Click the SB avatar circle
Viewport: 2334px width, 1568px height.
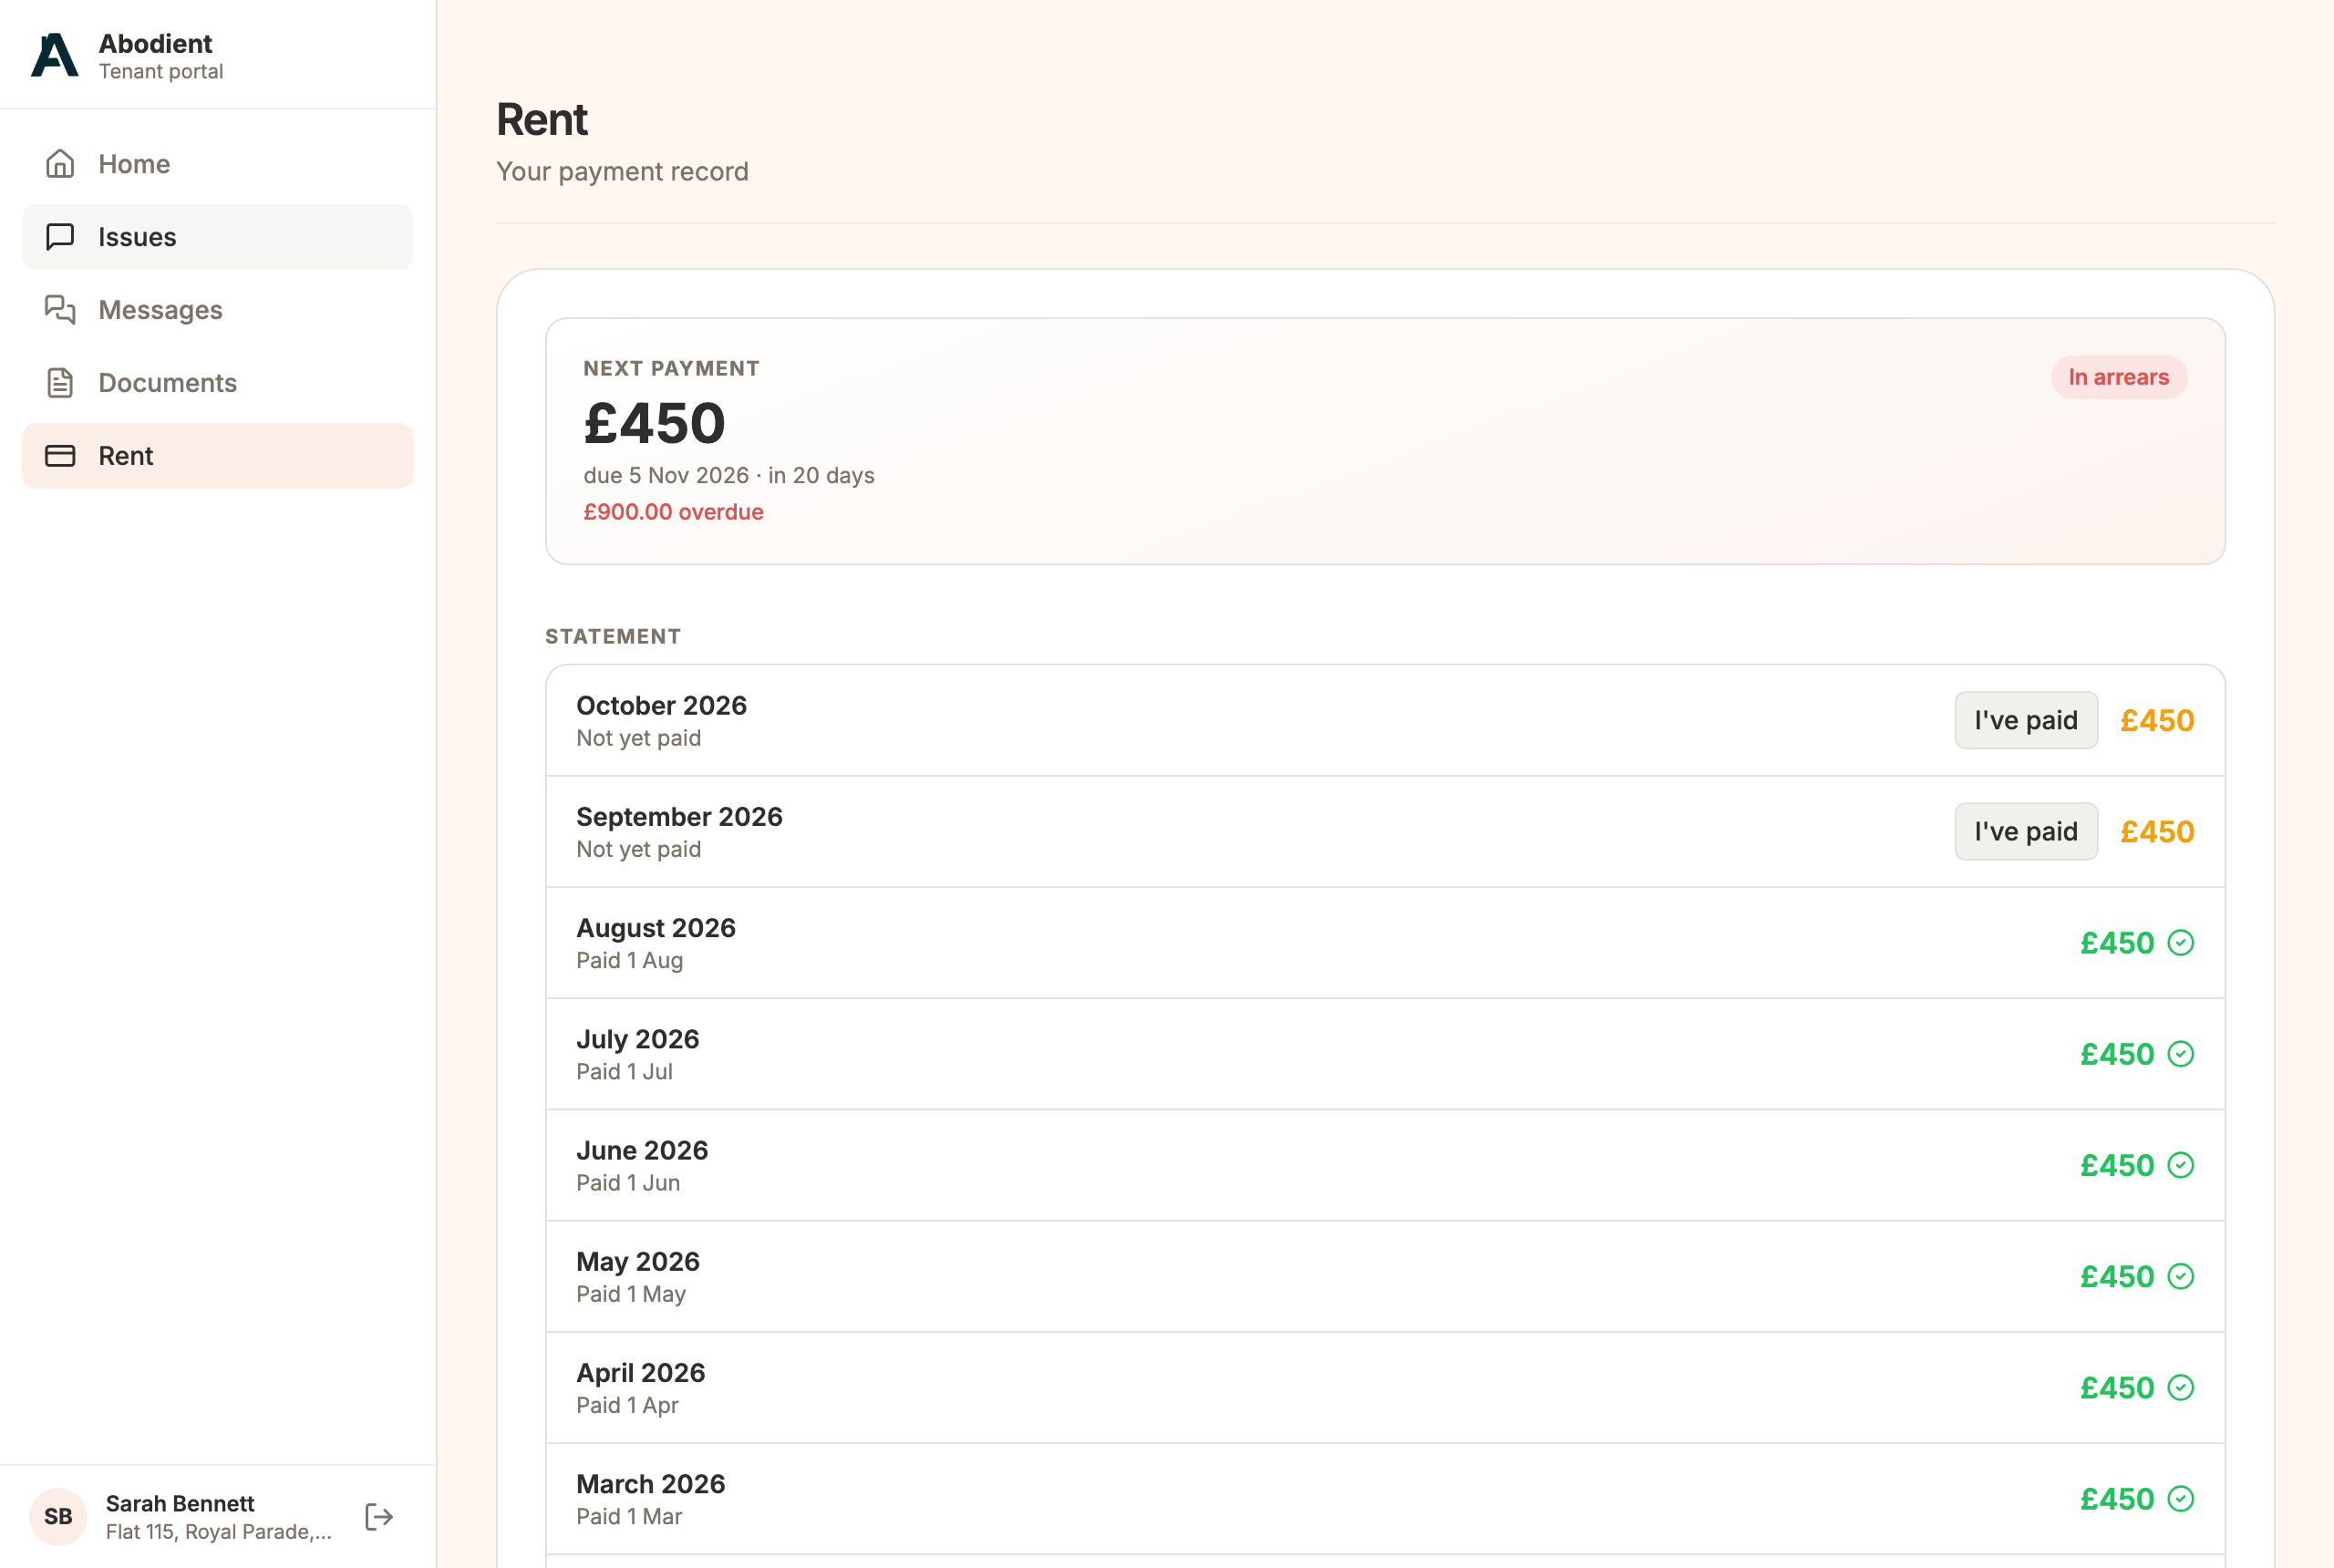(58, 1516)
